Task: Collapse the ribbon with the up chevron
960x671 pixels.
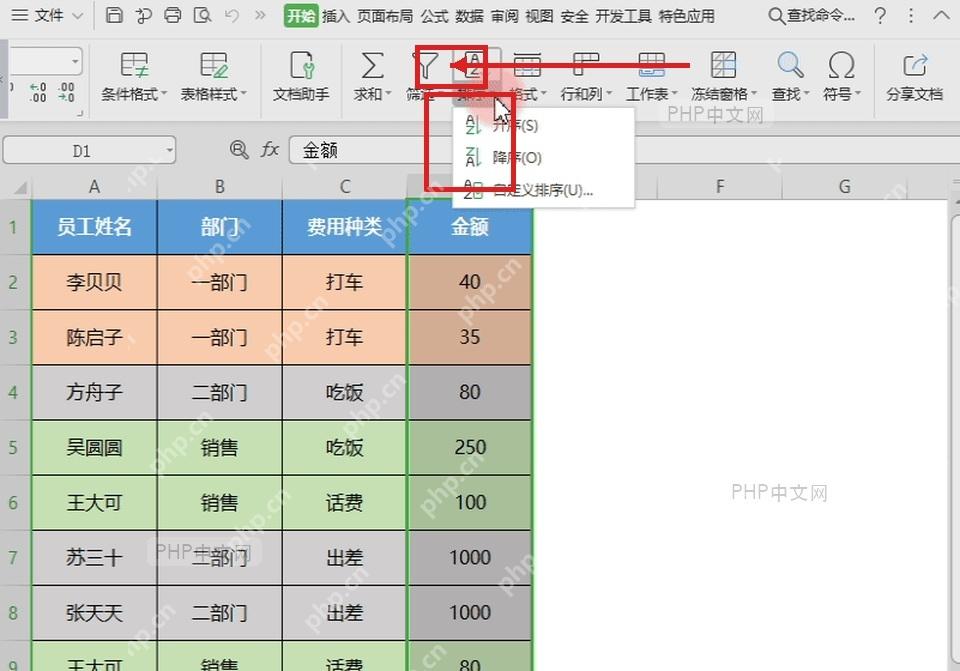Action: 941,16
